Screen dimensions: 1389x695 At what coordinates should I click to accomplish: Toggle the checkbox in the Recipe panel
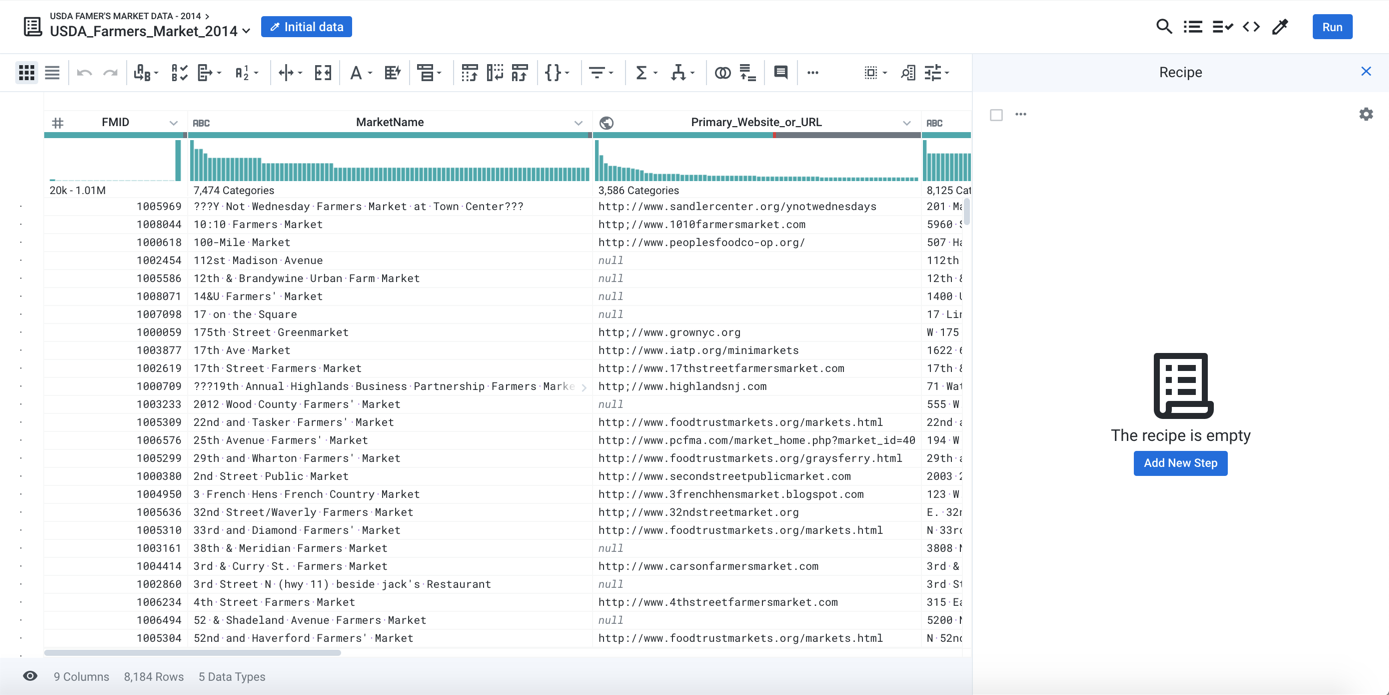tap(996, 114)
